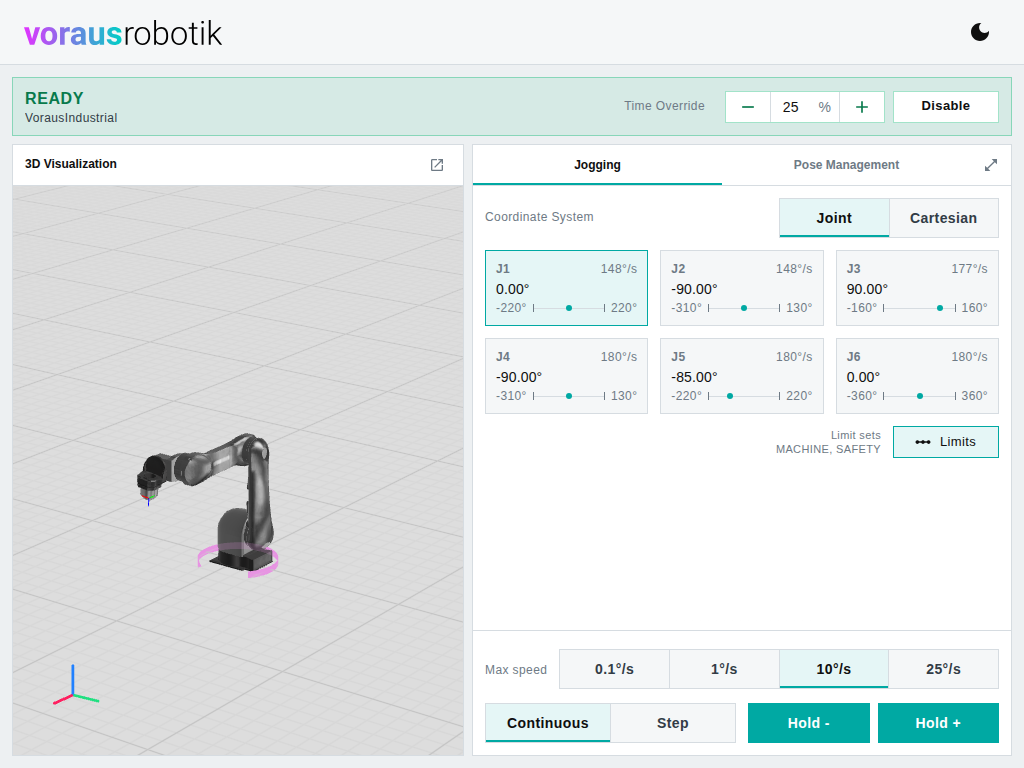Choose Step jogging mode
1024x768 pixels.
tap(673, 723)
